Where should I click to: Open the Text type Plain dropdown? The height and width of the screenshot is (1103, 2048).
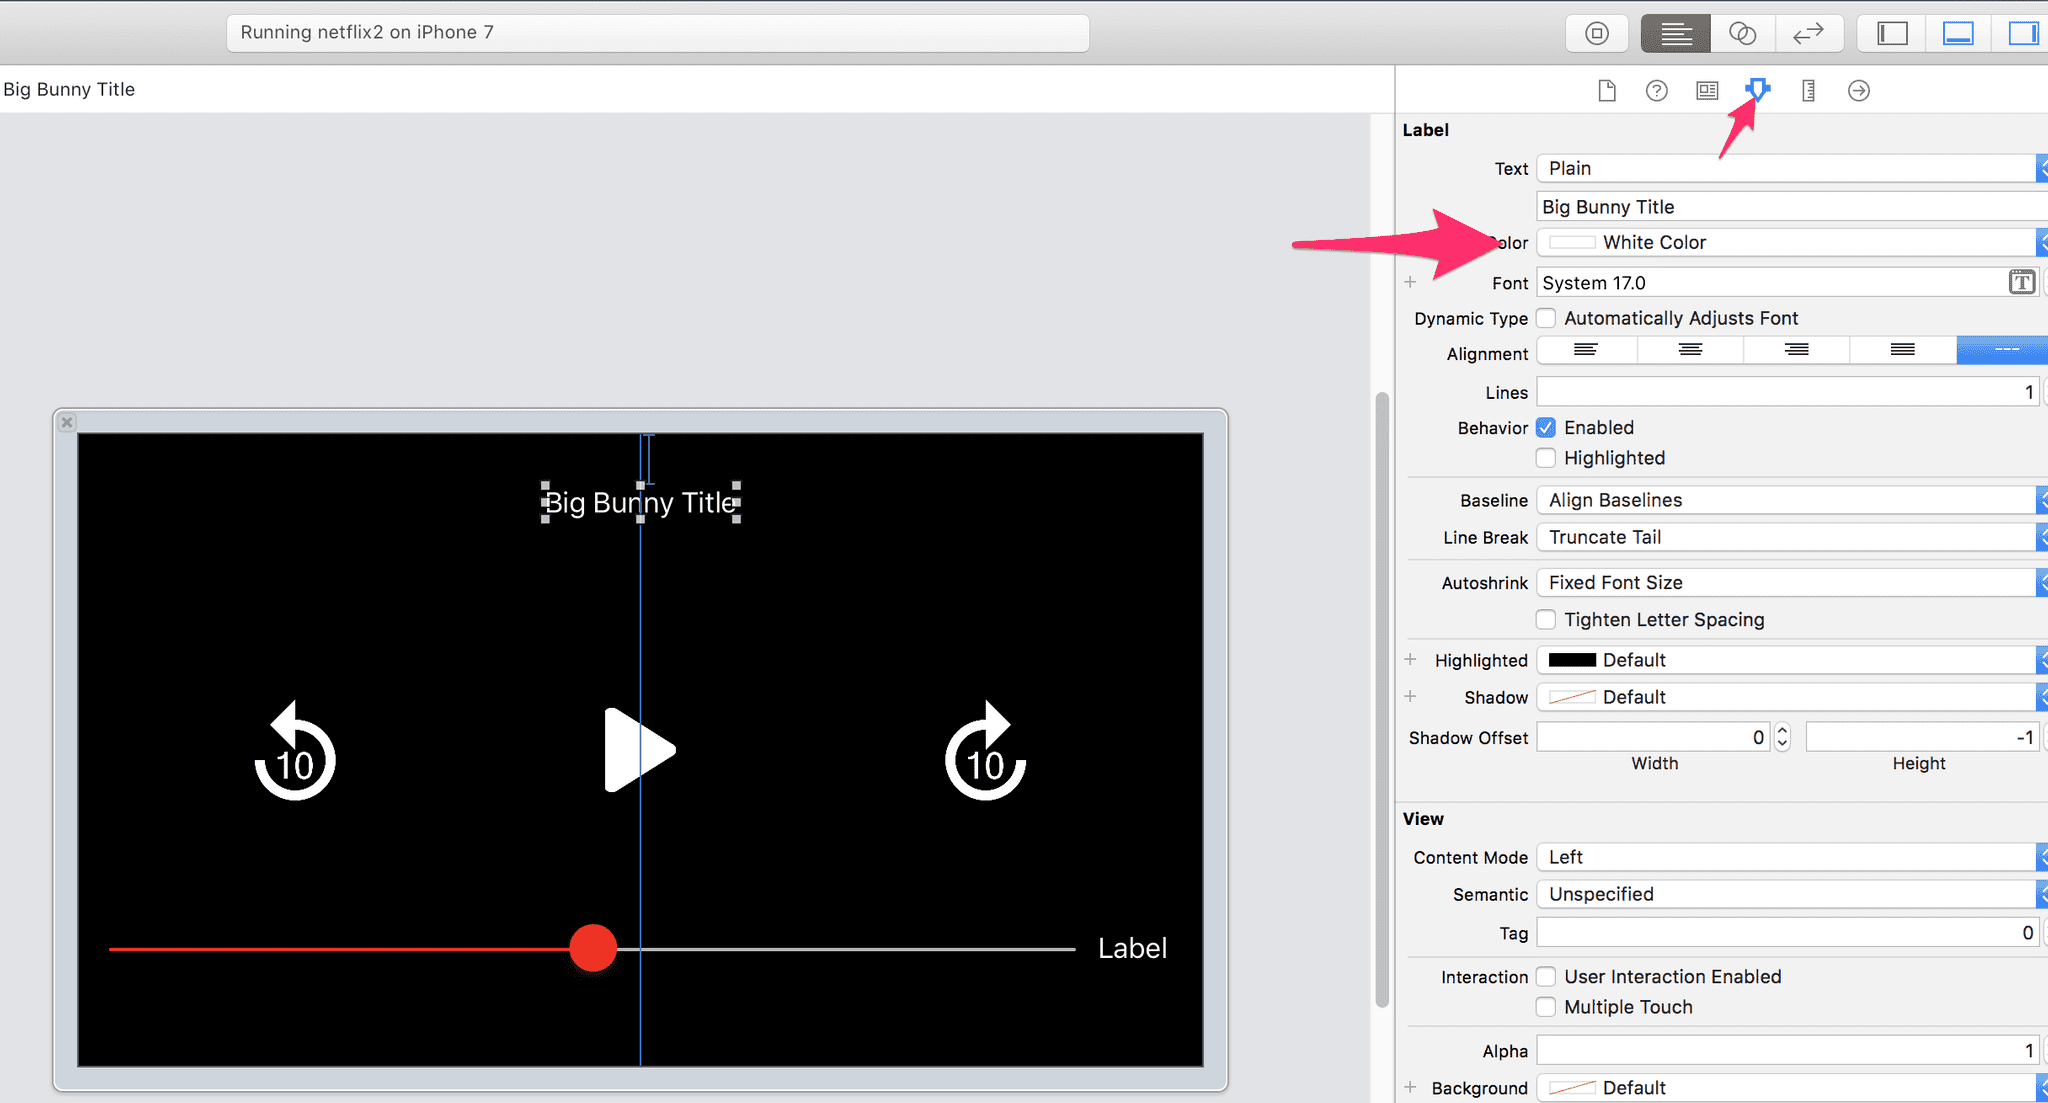1792,168
